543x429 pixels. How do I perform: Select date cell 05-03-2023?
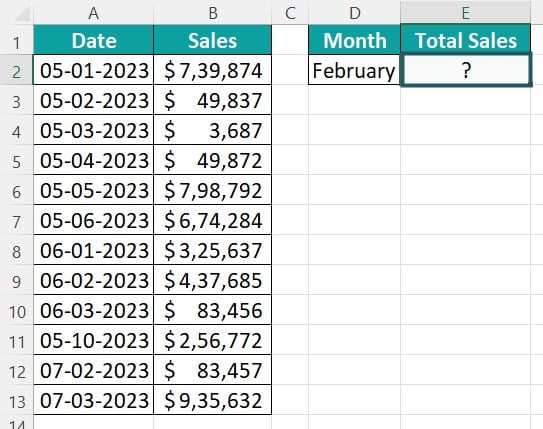[x=94, y=129]
